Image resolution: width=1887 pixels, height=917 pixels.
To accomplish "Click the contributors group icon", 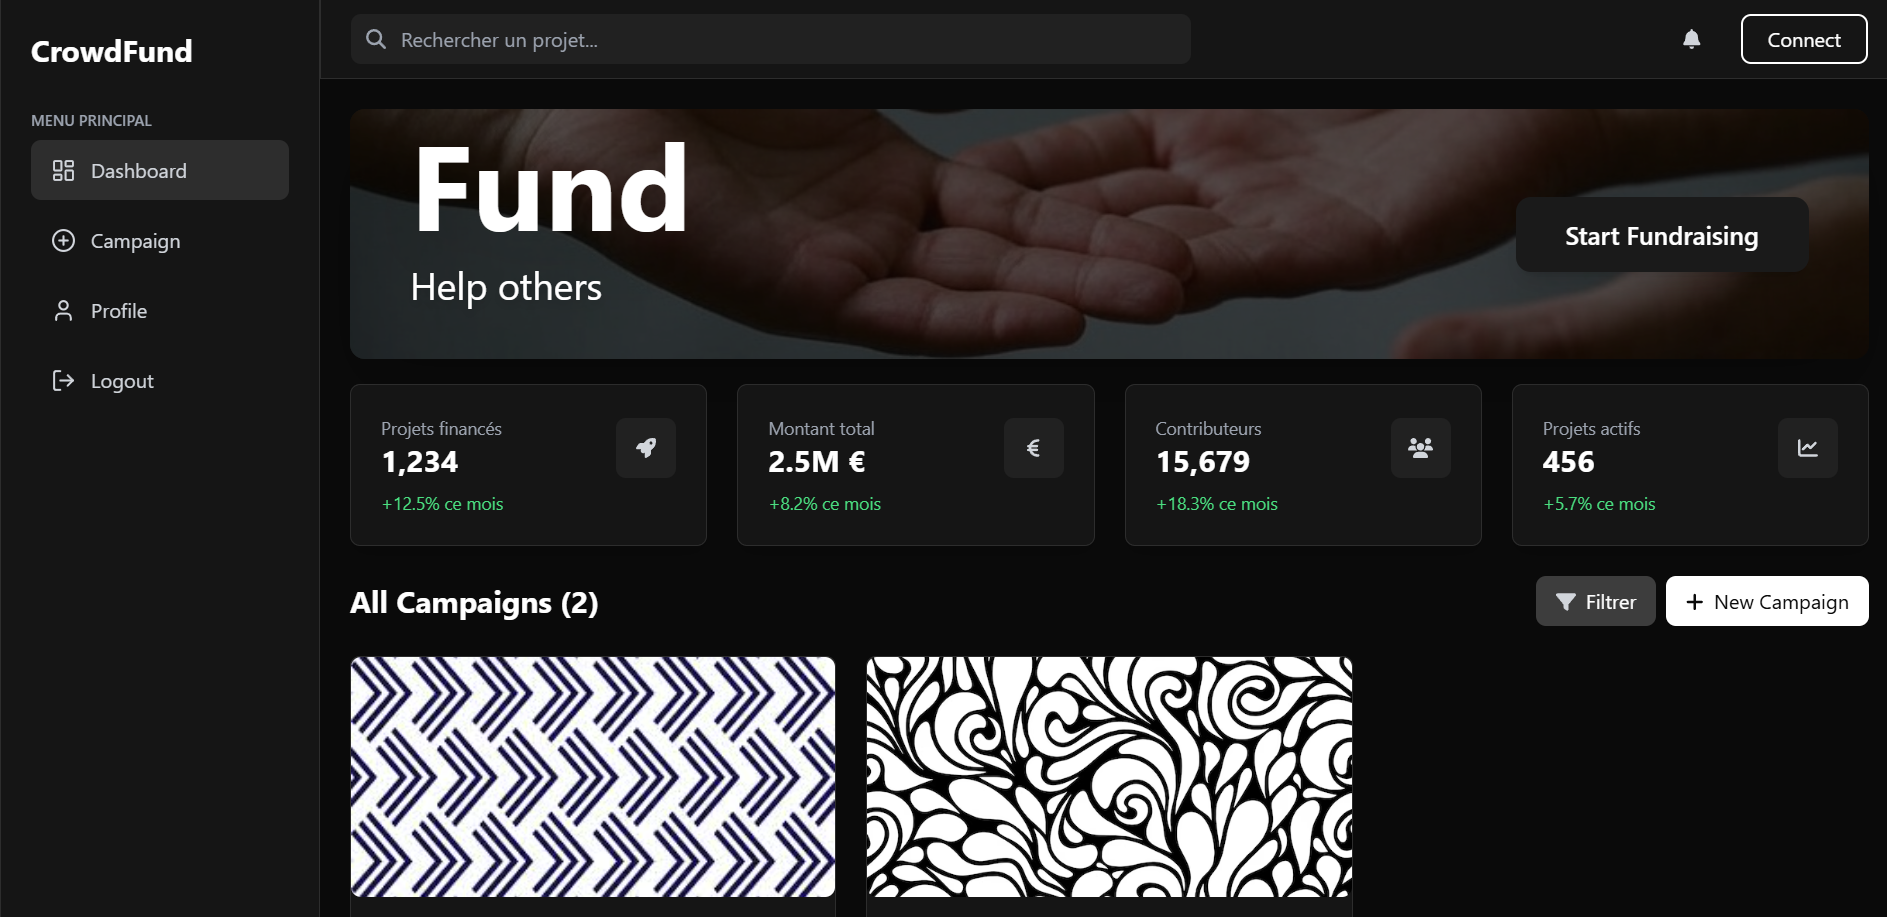I will pyautogui.click(x=1420, y=448).
